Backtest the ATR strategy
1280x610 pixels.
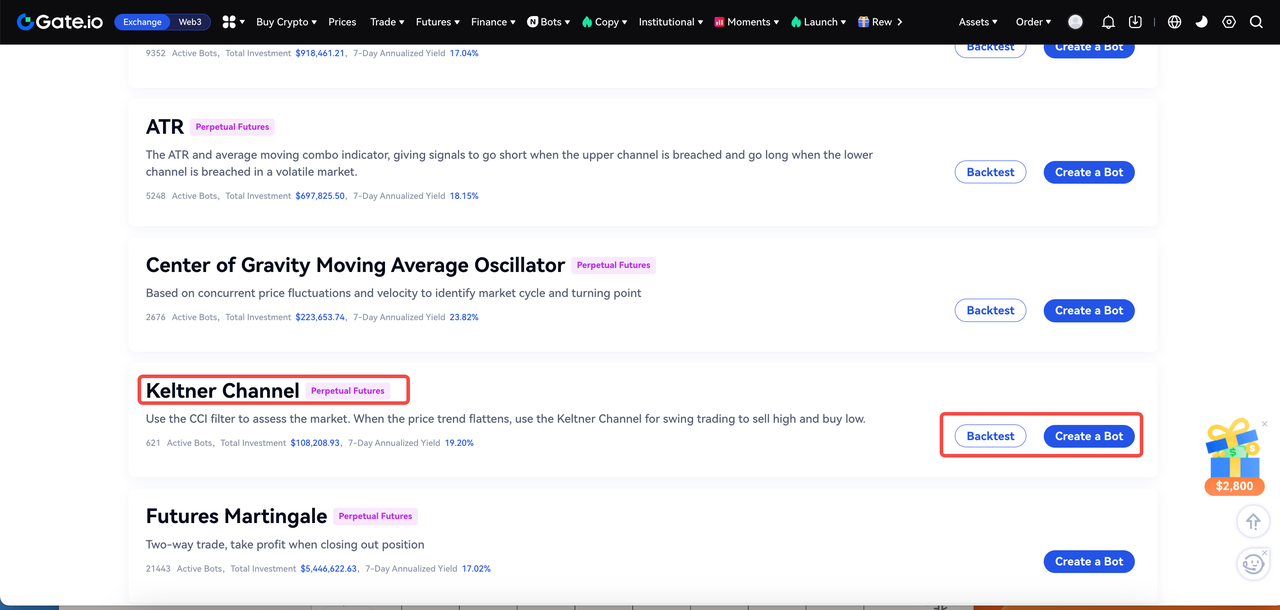tap(990, 172)
